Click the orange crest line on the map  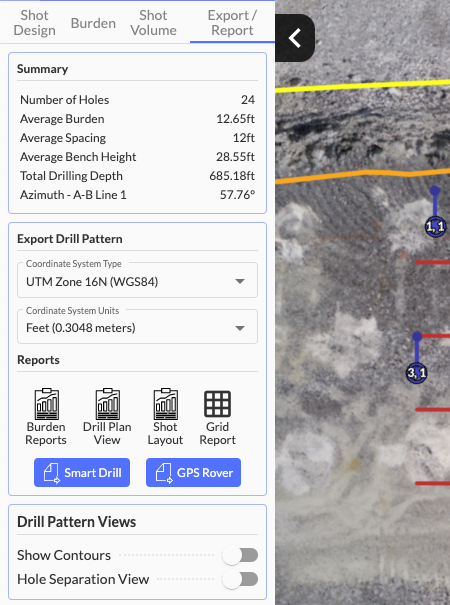click(x=363, y=174)
